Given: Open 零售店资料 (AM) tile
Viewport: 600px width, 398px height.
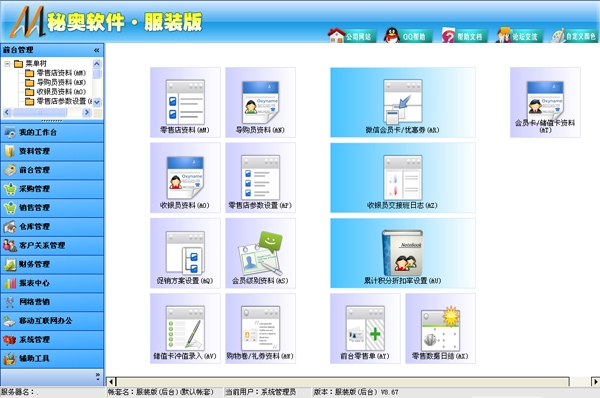Looking at the screenshot, I should click(x=185, y=103).
